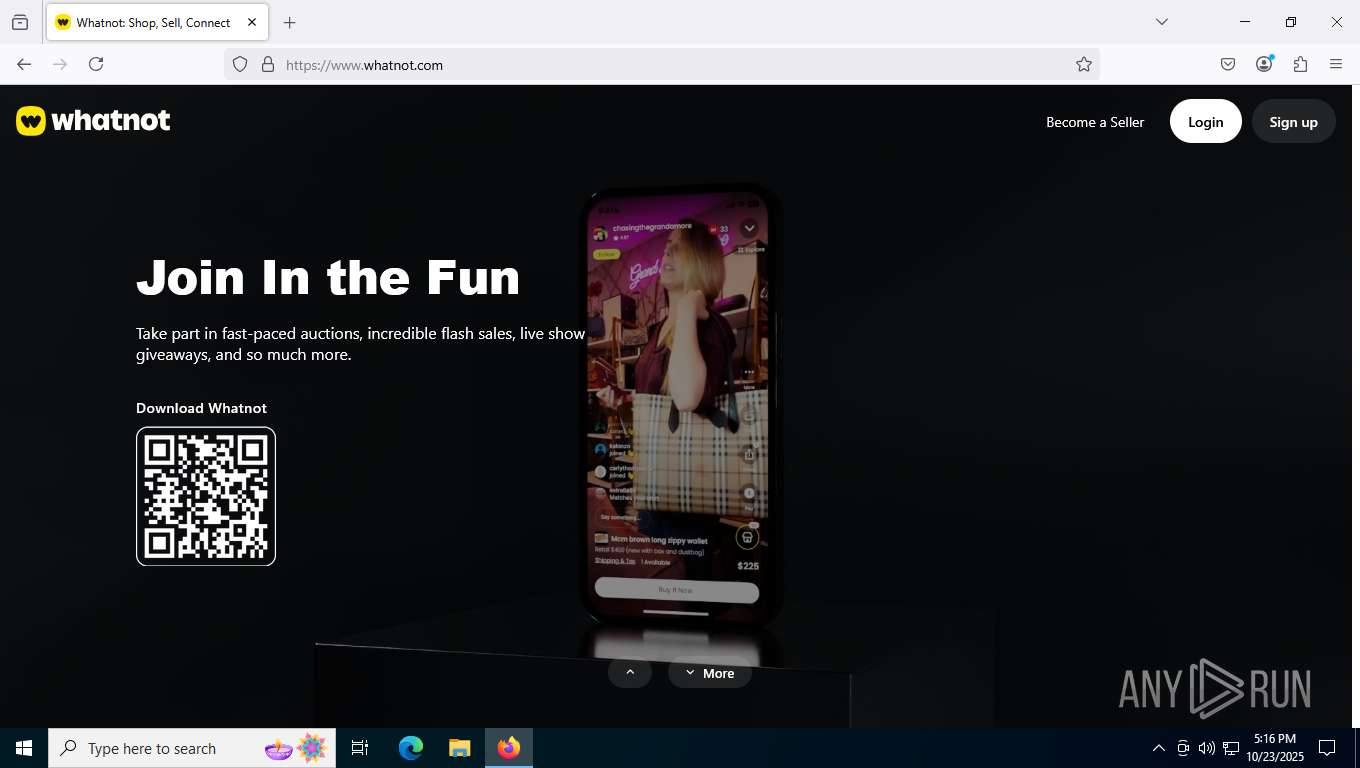Click the Join In the Fun heading
The width and height of the screenshot is (1360, 768).
coord(328,277)
